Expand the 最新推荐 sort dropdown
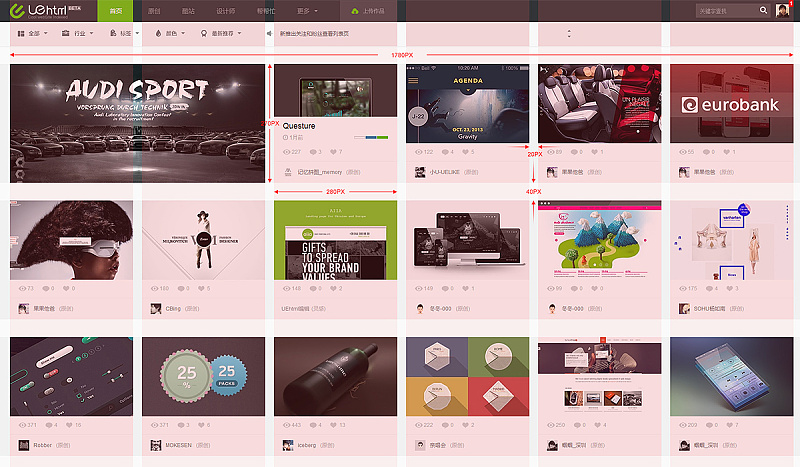This screenshot has width=800, height=467. 221,33
